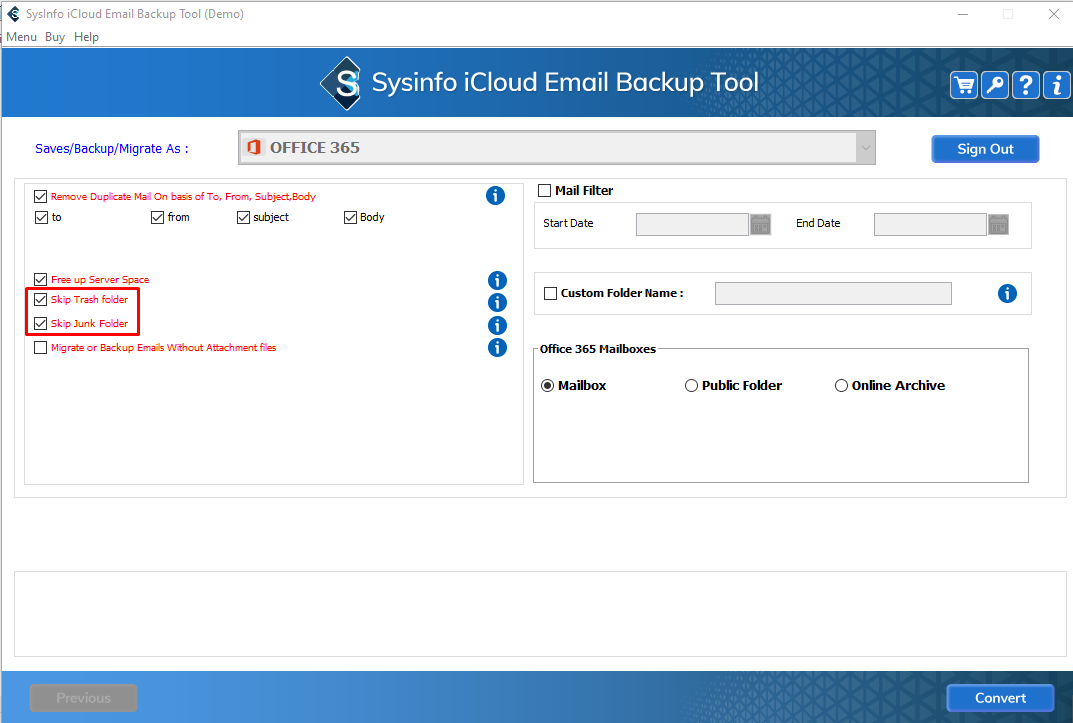This screenshot has height=723, width=1073.
Task: Click the shopping cart buy icon
Action: pyautogui.click(x=964, y=85)
